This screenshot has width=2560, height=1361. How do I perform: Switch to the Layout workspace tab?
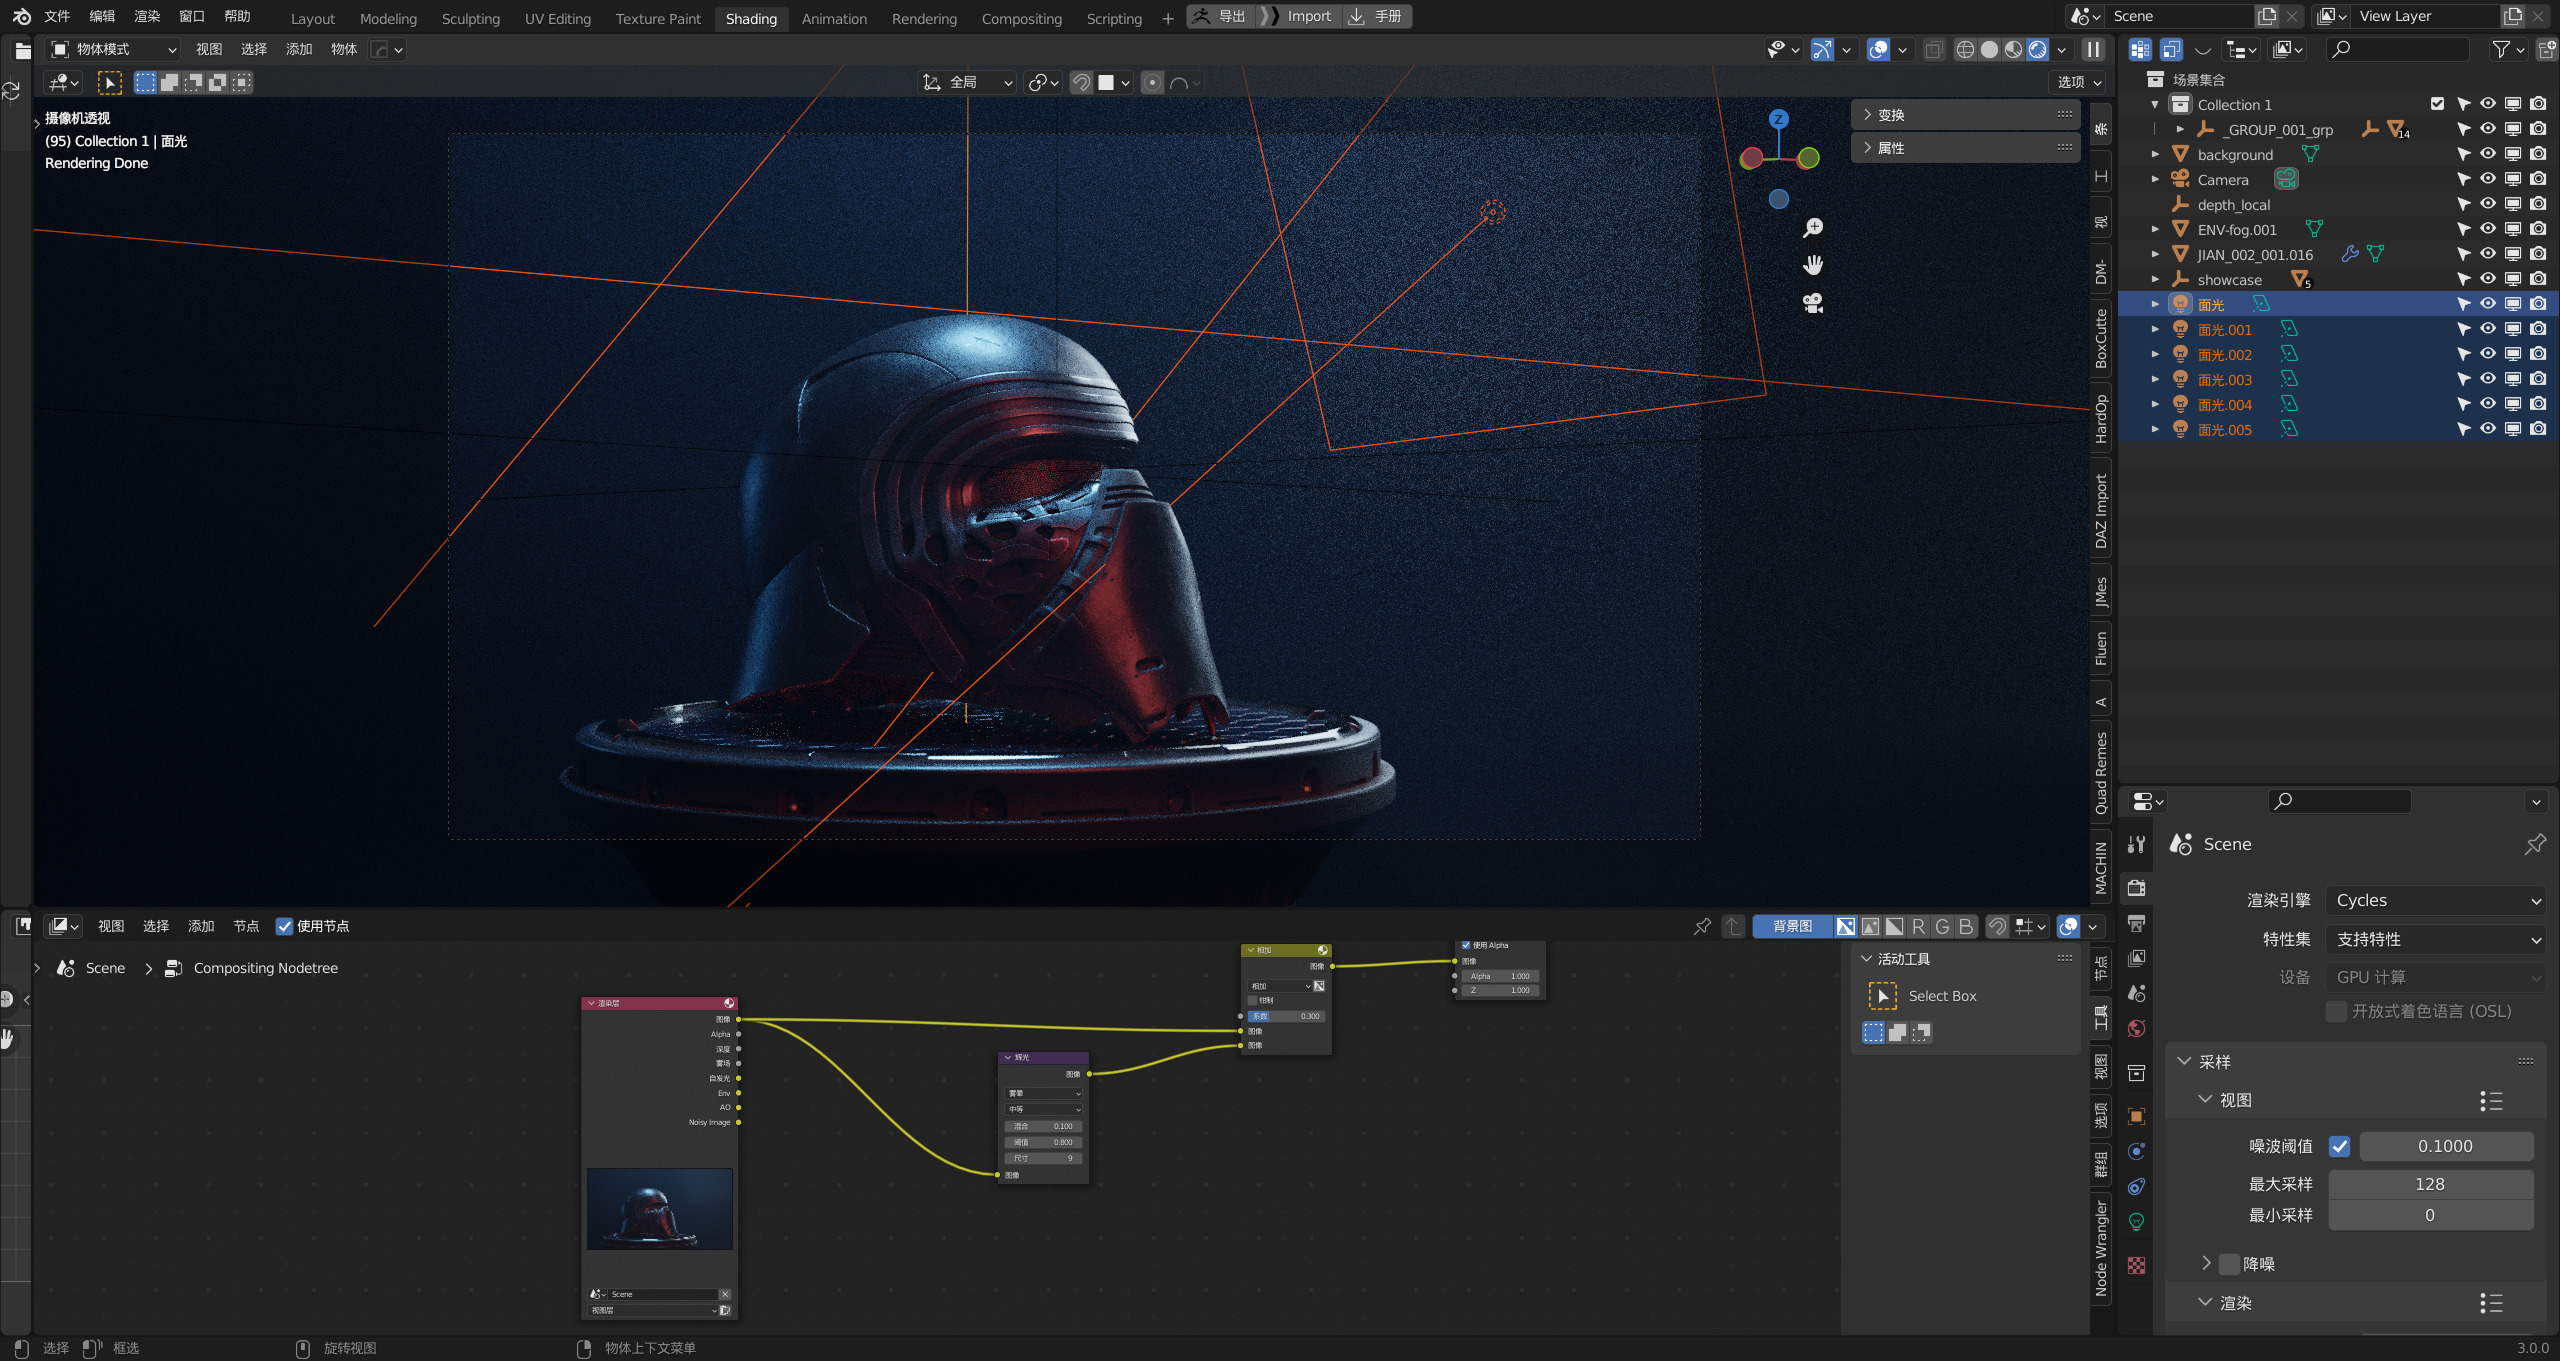pos(312,18)
